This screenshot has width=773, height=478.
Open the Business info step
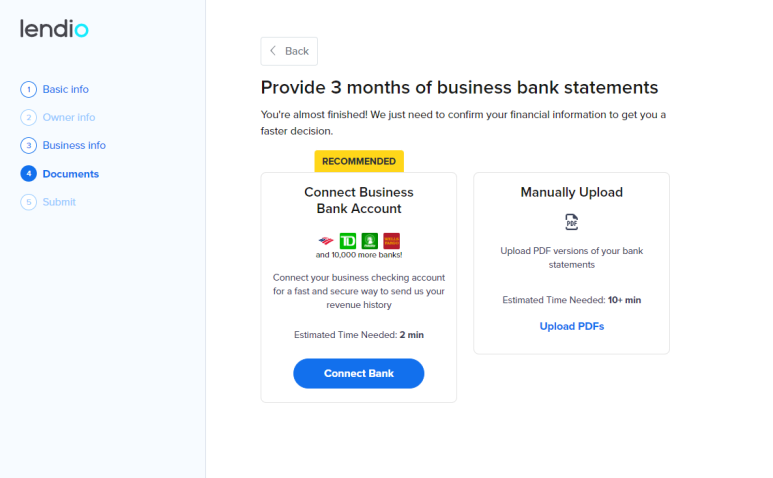(74, 145)
